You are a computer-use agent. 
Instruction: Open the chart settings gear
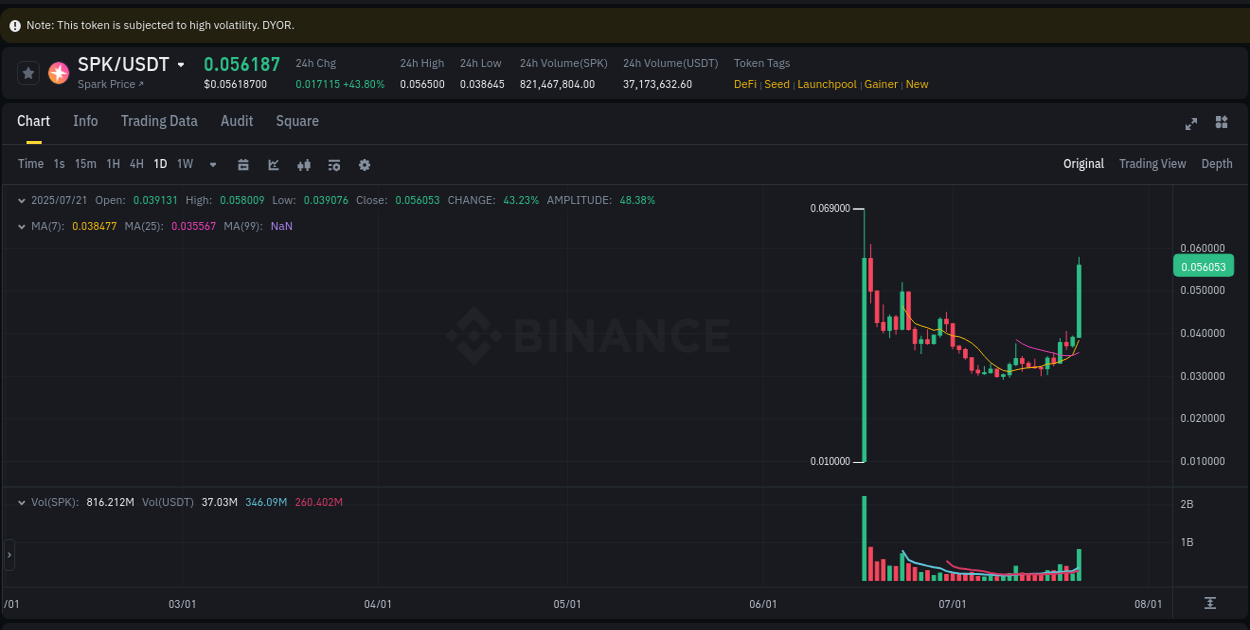pos(364,164)
